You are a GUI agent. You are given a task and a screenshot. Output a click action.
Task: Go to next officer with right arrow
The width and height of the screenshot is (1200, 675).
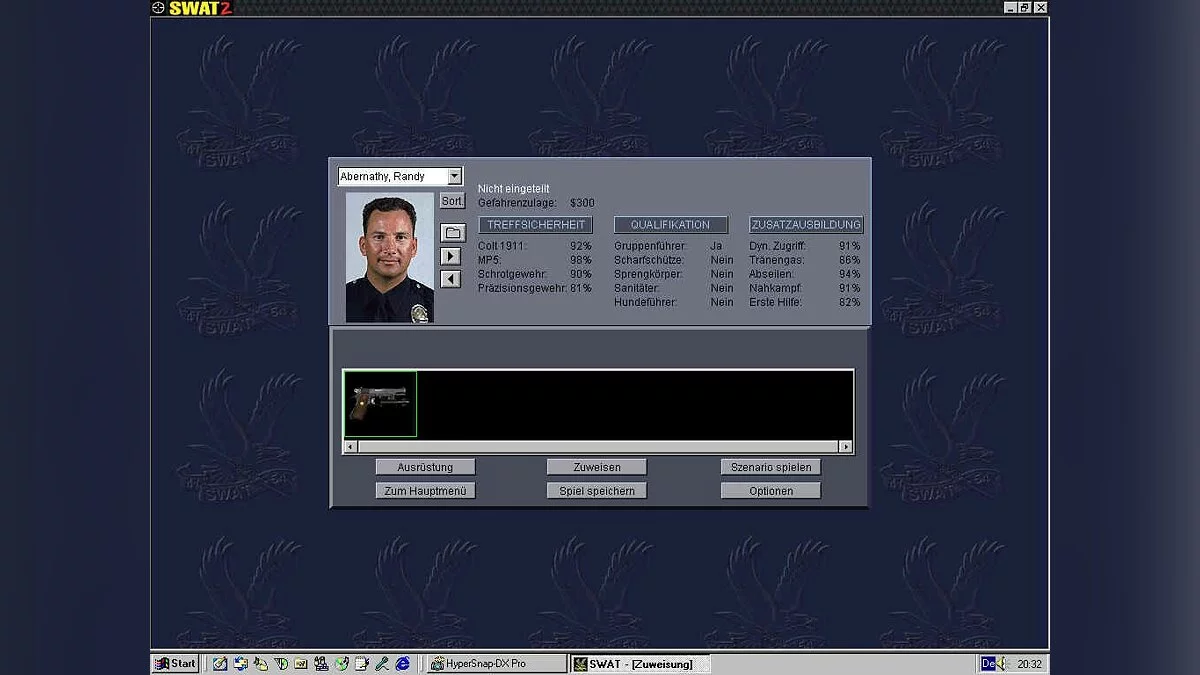click(x=451, y=257)
